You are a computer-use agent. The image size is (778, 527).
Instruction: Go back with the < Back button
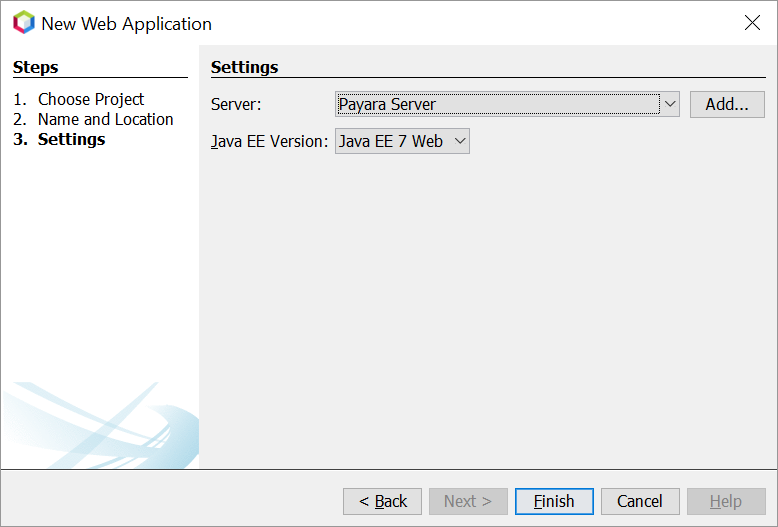point(382,501)
